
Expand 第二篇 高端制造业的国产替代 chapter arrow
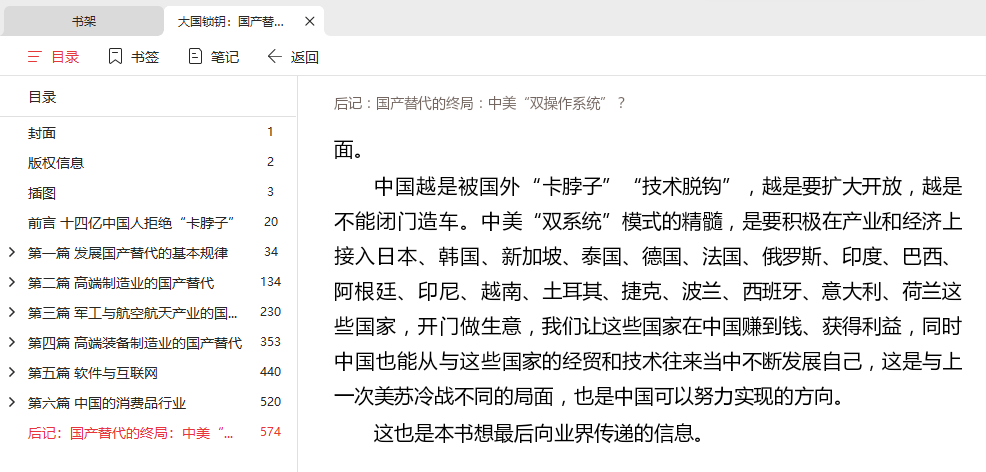click(11, 283)
